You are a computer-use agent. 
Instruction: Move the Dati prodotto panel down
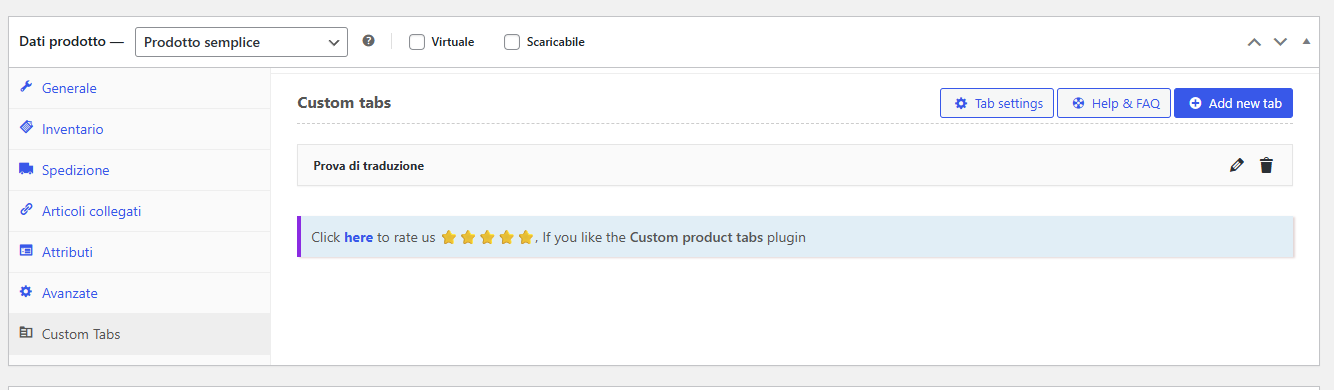pyautogui.click(x=1280, y=42)
